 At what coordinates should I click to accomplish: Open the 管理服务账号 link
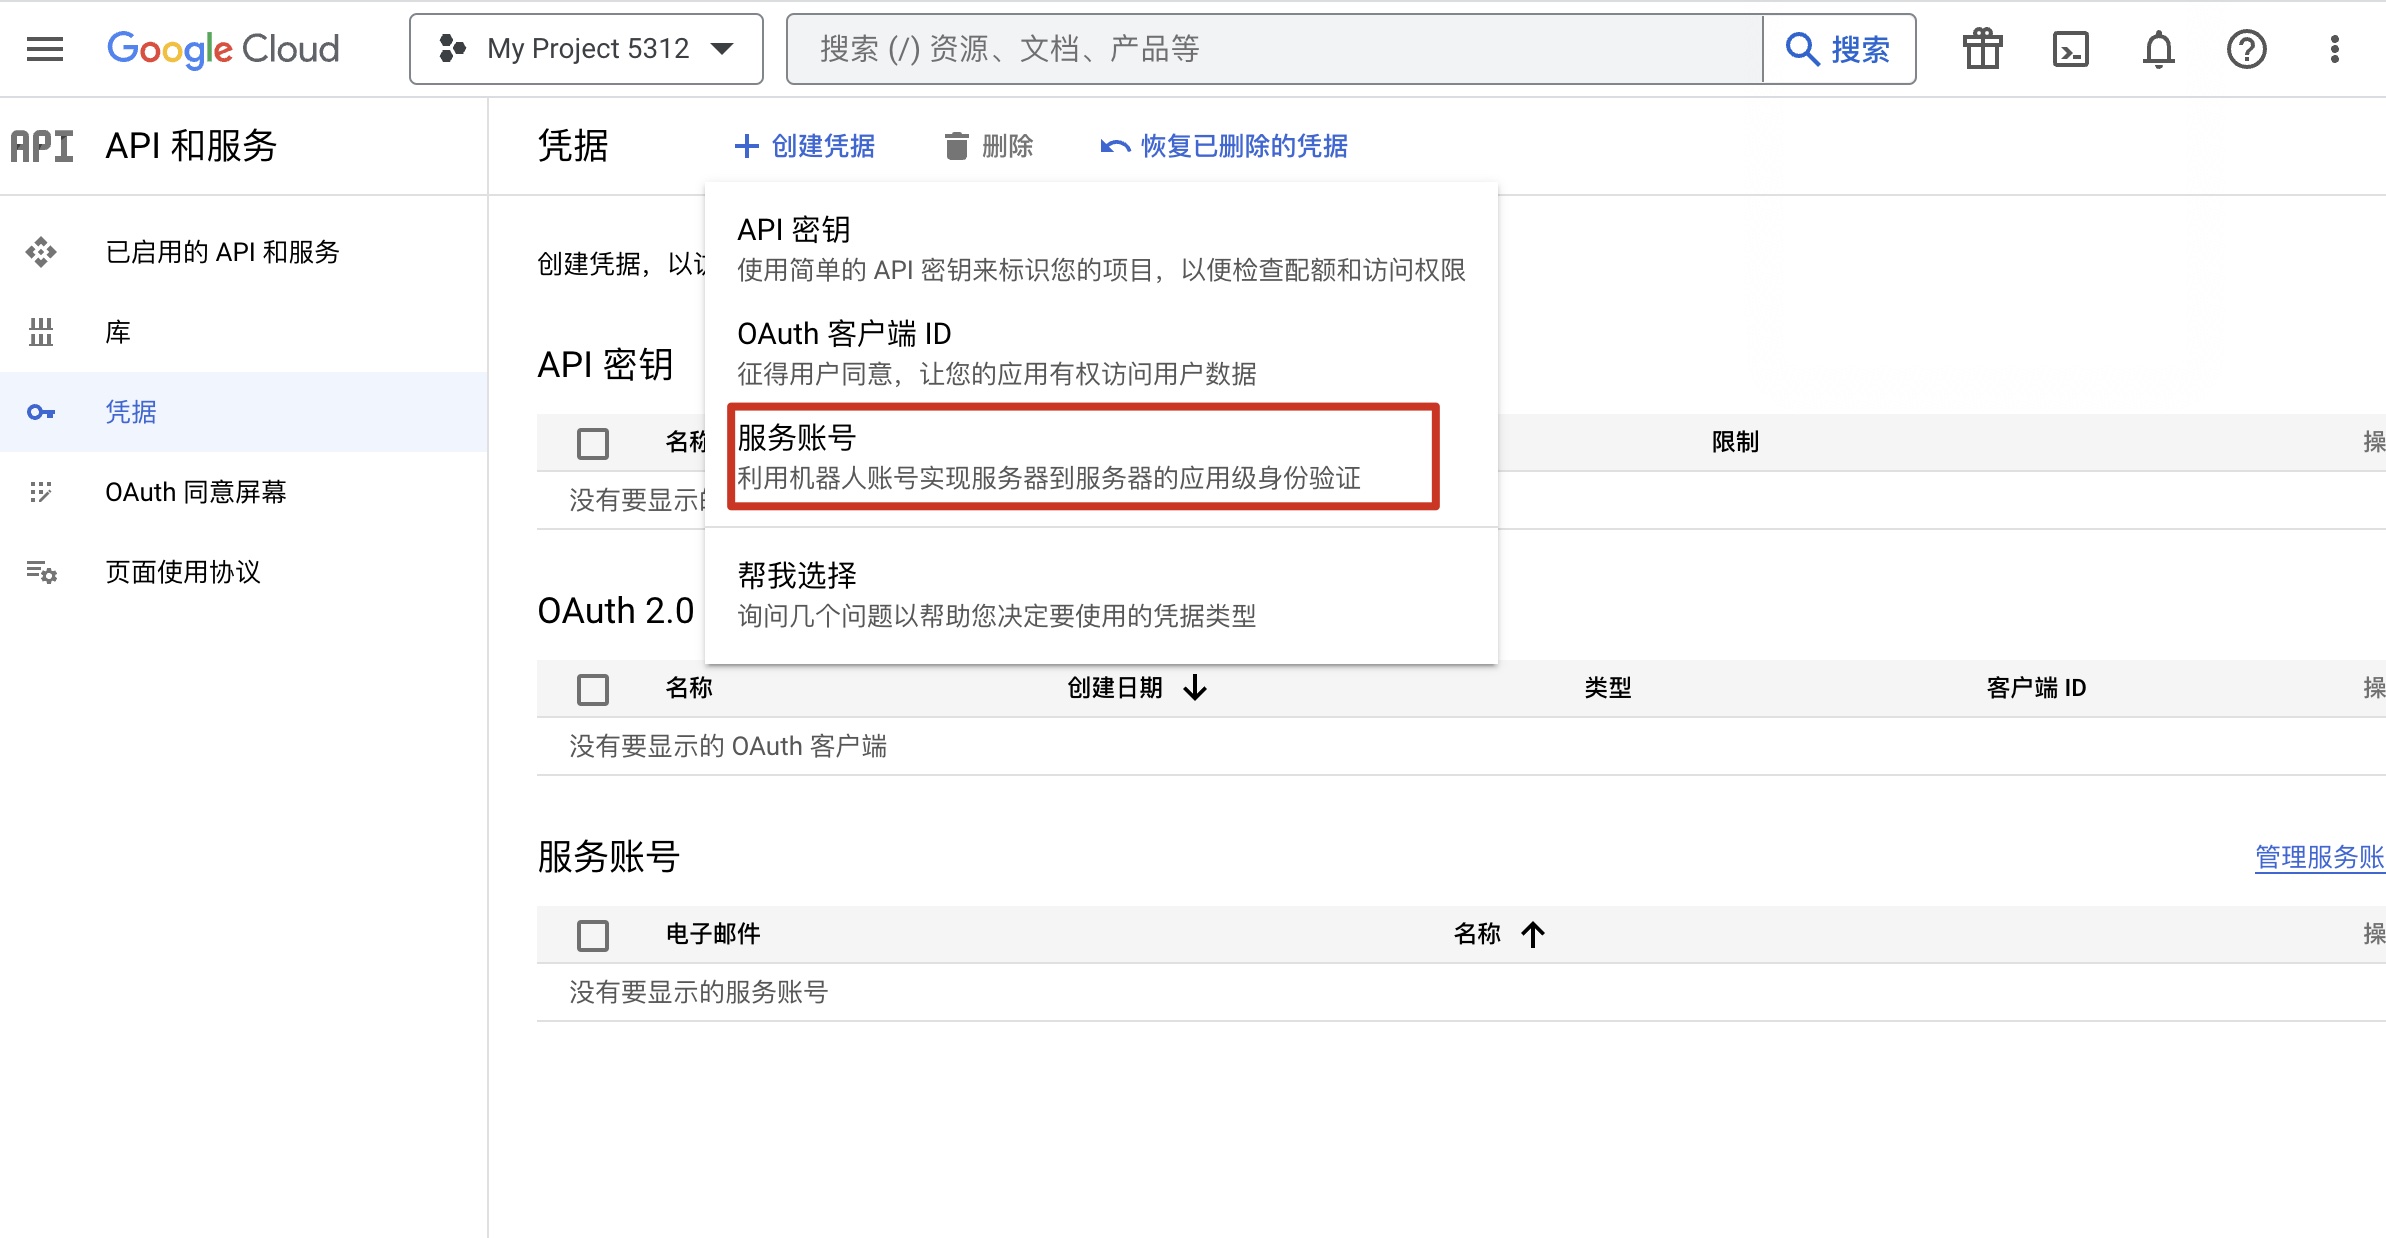point(2318,857)
